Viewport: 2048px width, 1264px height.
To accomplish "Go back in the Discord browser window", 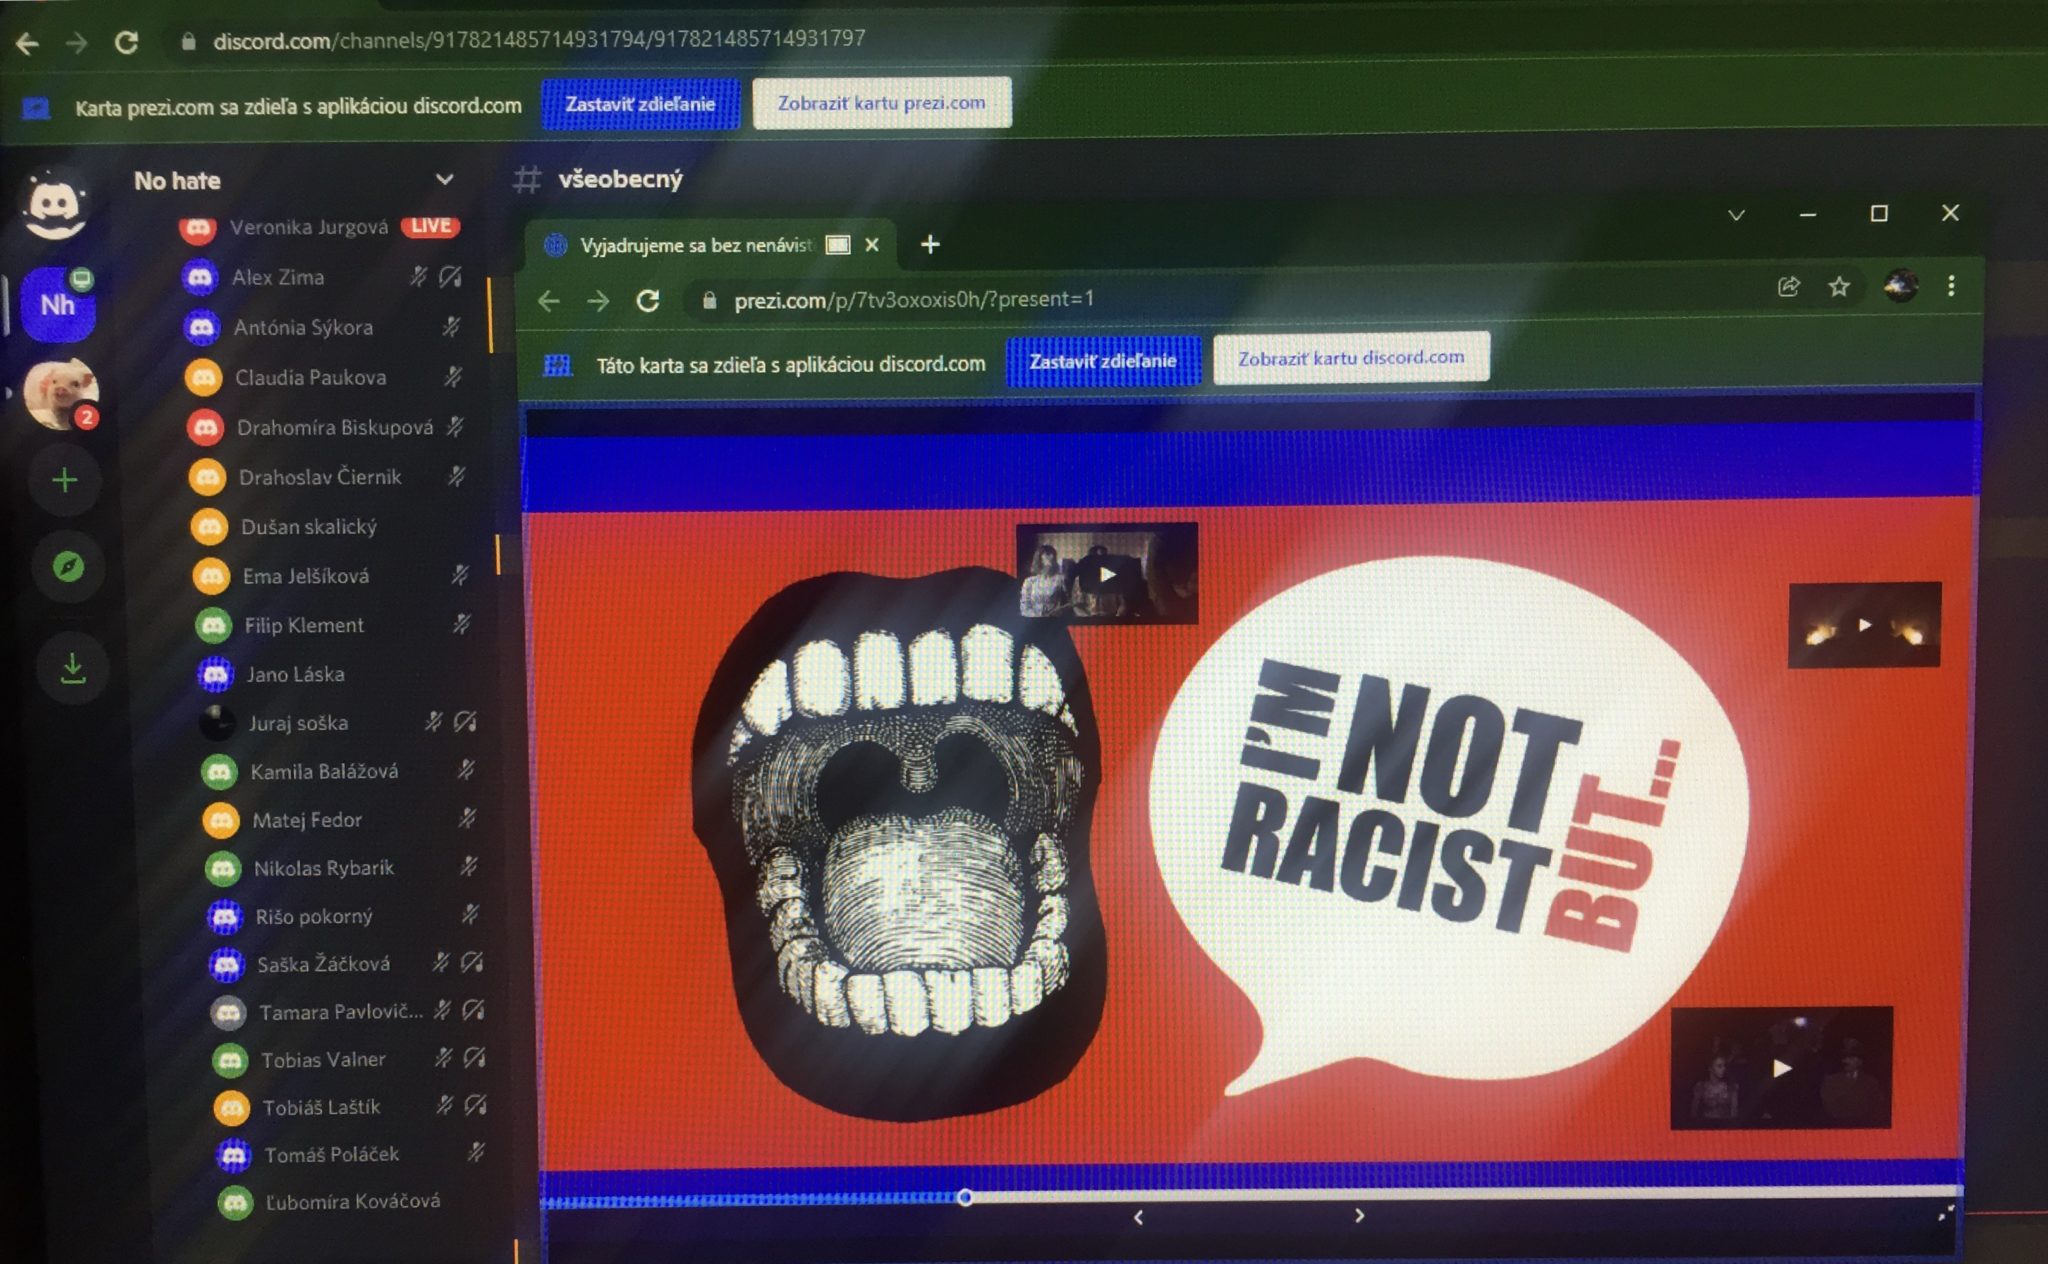I will pyautogui.click(x=28, y=43).
